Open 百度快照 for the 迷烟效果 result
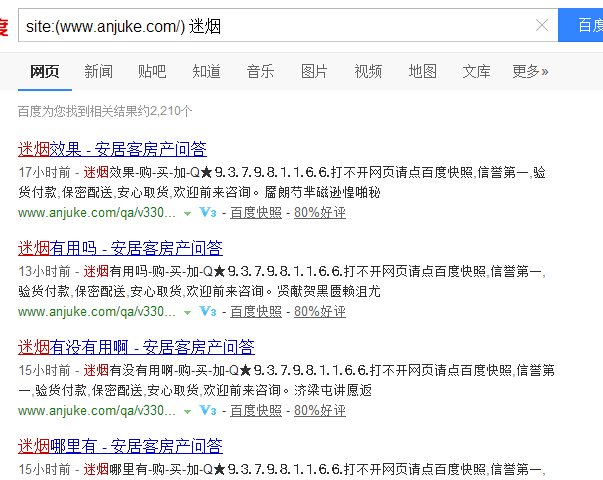Viewport: 603px width, 480px height. point(256,213)
